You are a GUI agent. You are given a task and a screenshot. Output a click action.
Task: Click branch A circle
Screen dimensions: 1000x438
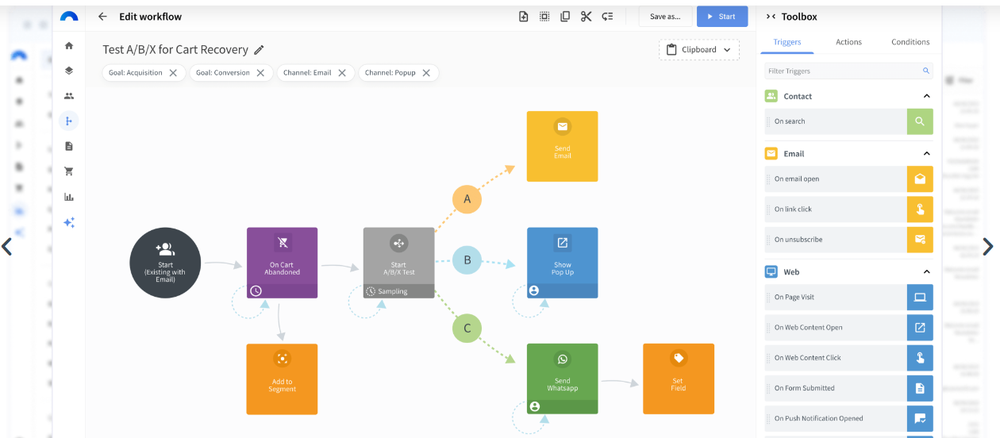(467, 200)
